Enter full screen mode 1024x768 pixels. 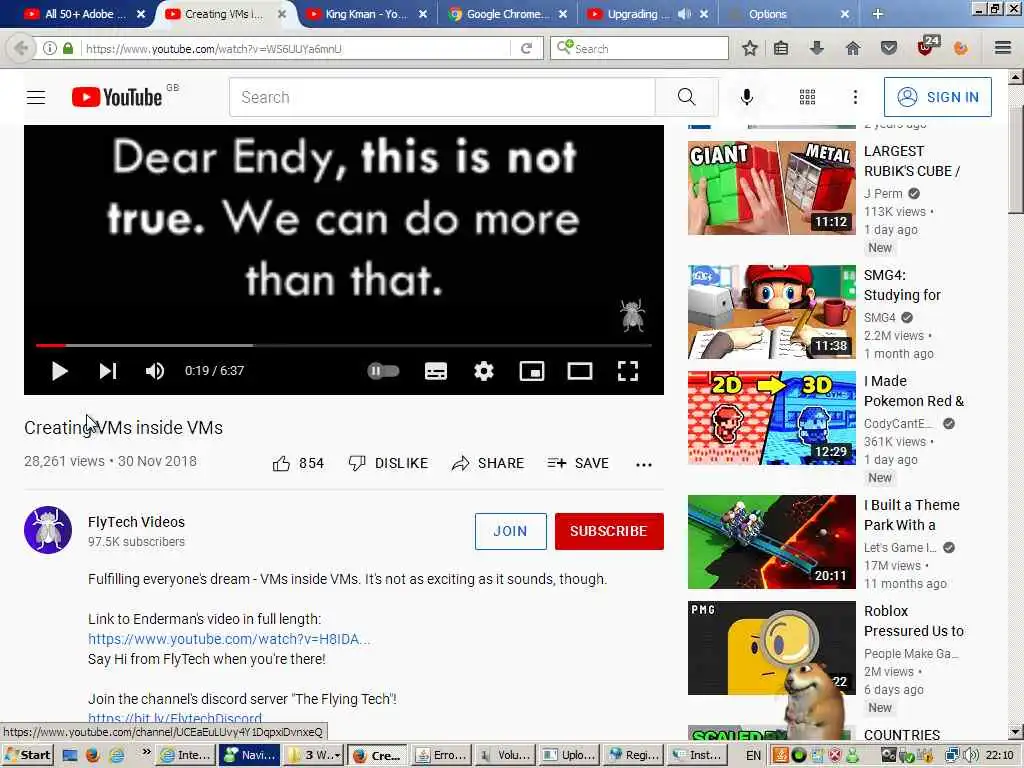(x=628, y=371)
